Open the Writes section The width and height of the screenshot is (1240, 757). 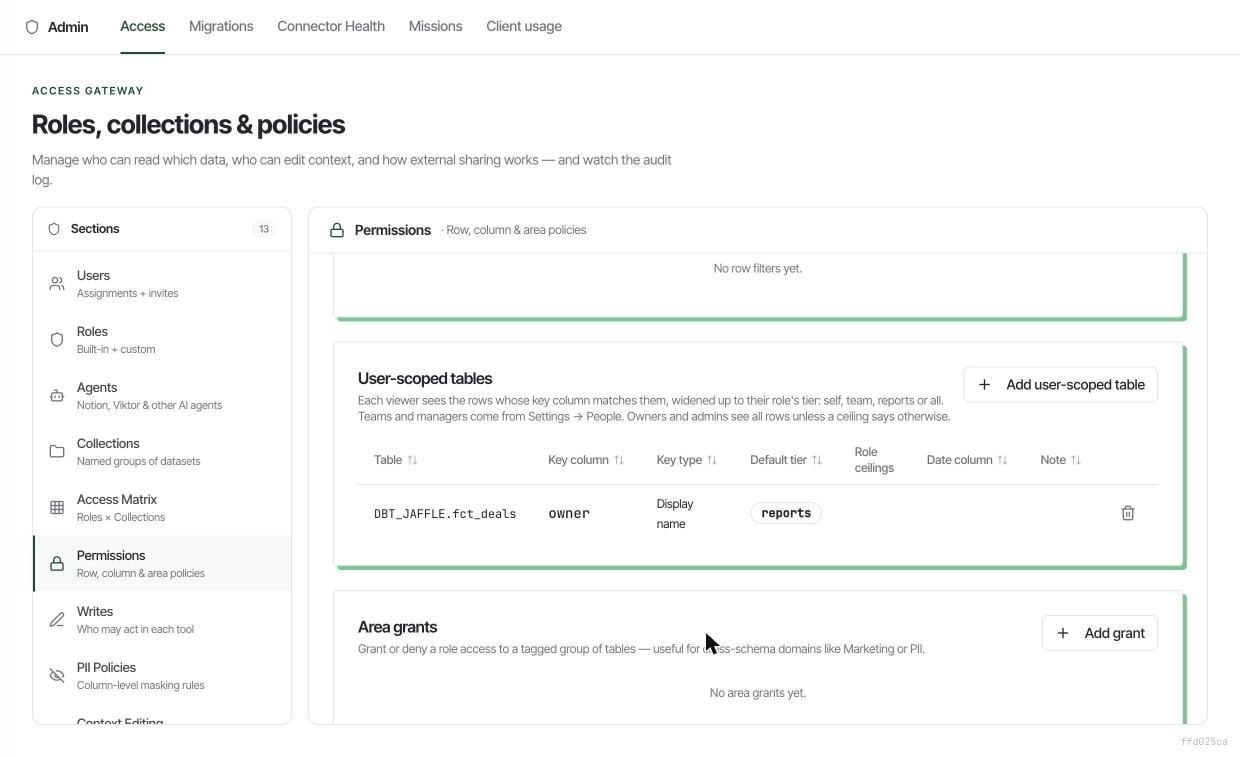(x=162, y=620)
